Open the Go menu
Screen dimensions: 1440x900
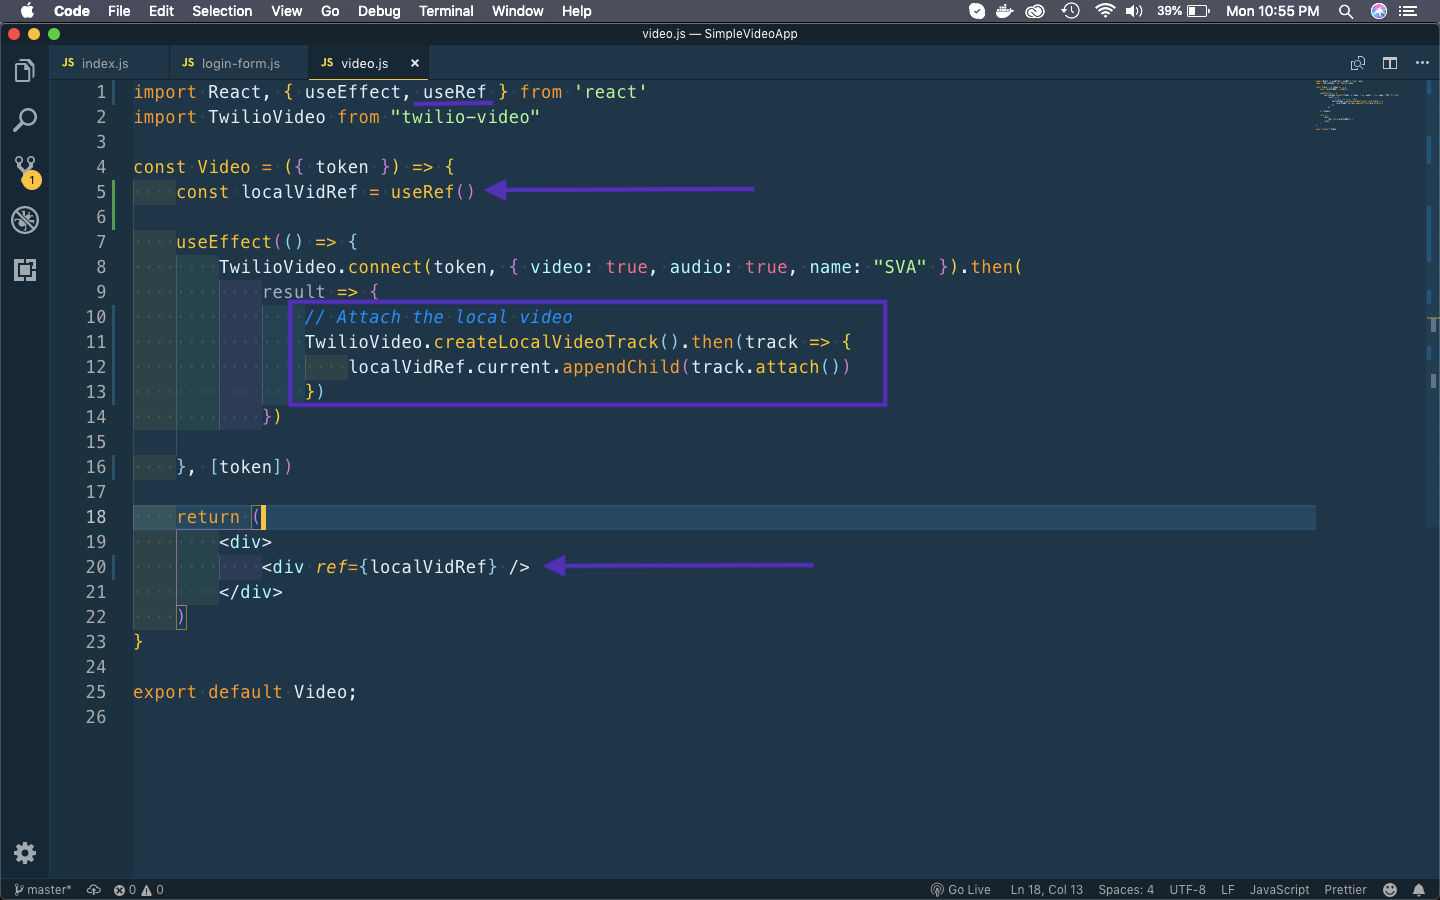330,11
